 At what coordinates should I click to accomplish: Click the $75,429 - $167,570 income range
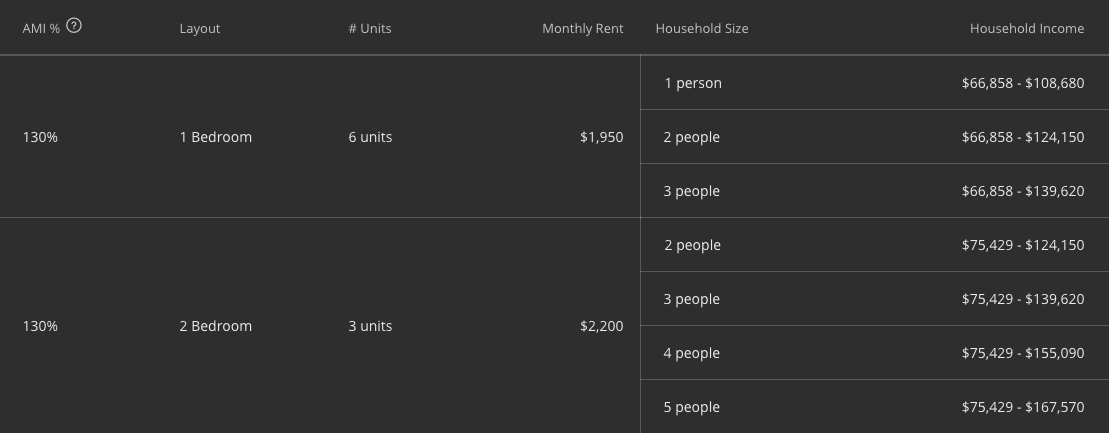(x=1023, y=408)
